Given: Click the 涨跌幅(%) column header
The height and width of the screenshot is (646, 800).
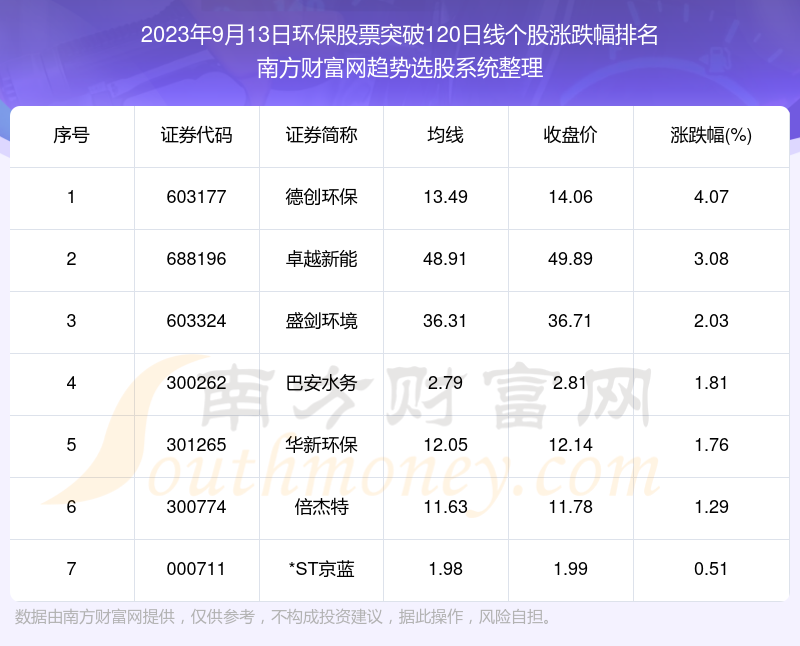Looking at the screenshot, I should click(711, 135).
